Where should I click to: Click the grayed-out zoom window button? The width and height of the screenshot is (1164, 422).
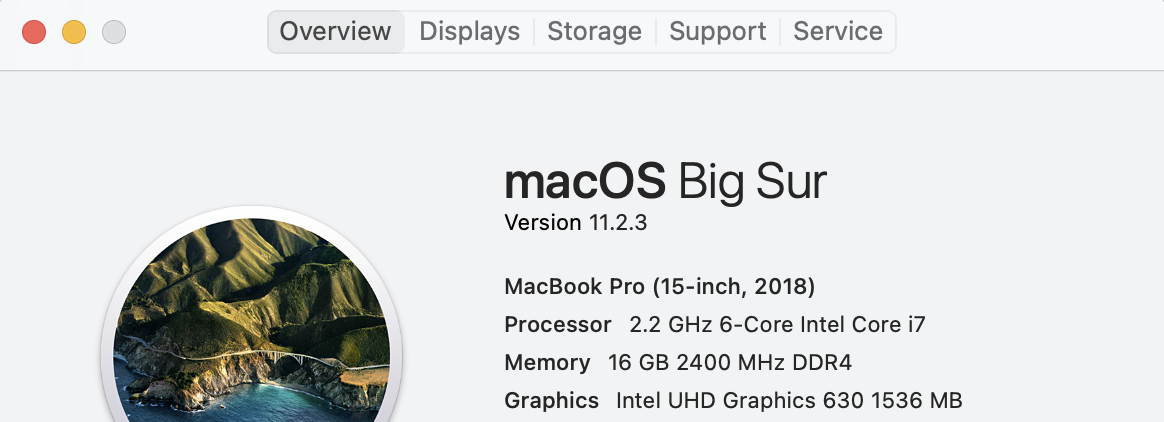[x=114, y=32]
